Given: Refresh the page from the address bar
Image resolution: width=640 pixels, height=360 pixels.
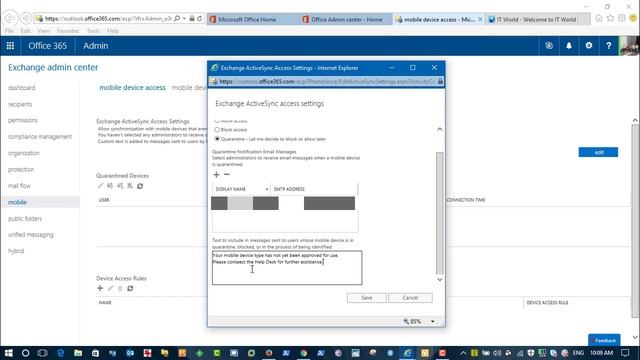Looking at the screenshot, I should click(200, 18).
